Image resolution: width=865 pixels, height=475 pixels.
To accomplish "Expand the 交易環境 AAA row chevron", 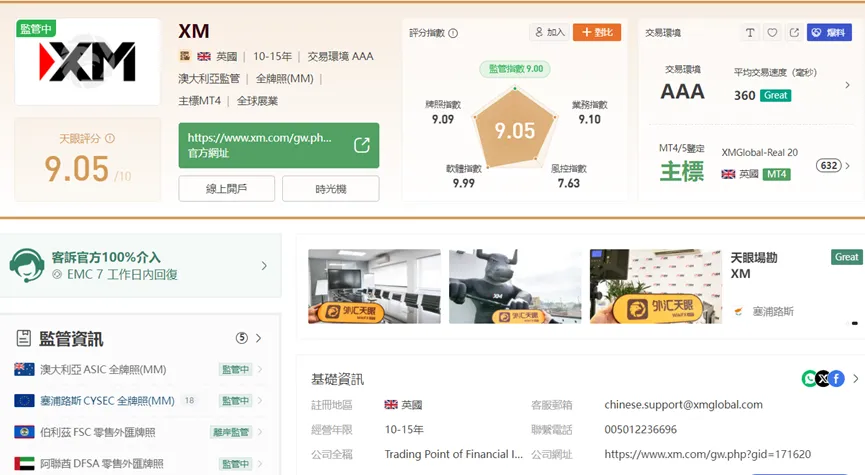I will click(847, 85).
